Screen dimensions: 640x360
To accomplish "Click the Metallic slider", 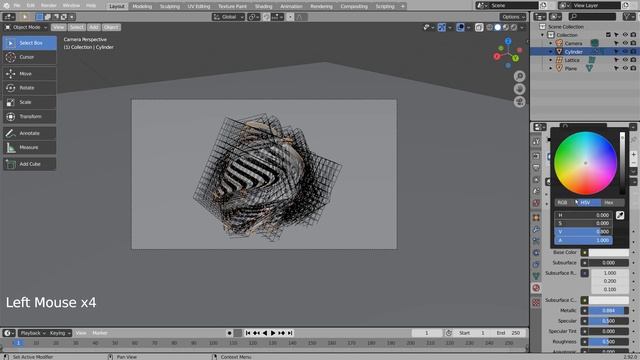I will point(608,311).
